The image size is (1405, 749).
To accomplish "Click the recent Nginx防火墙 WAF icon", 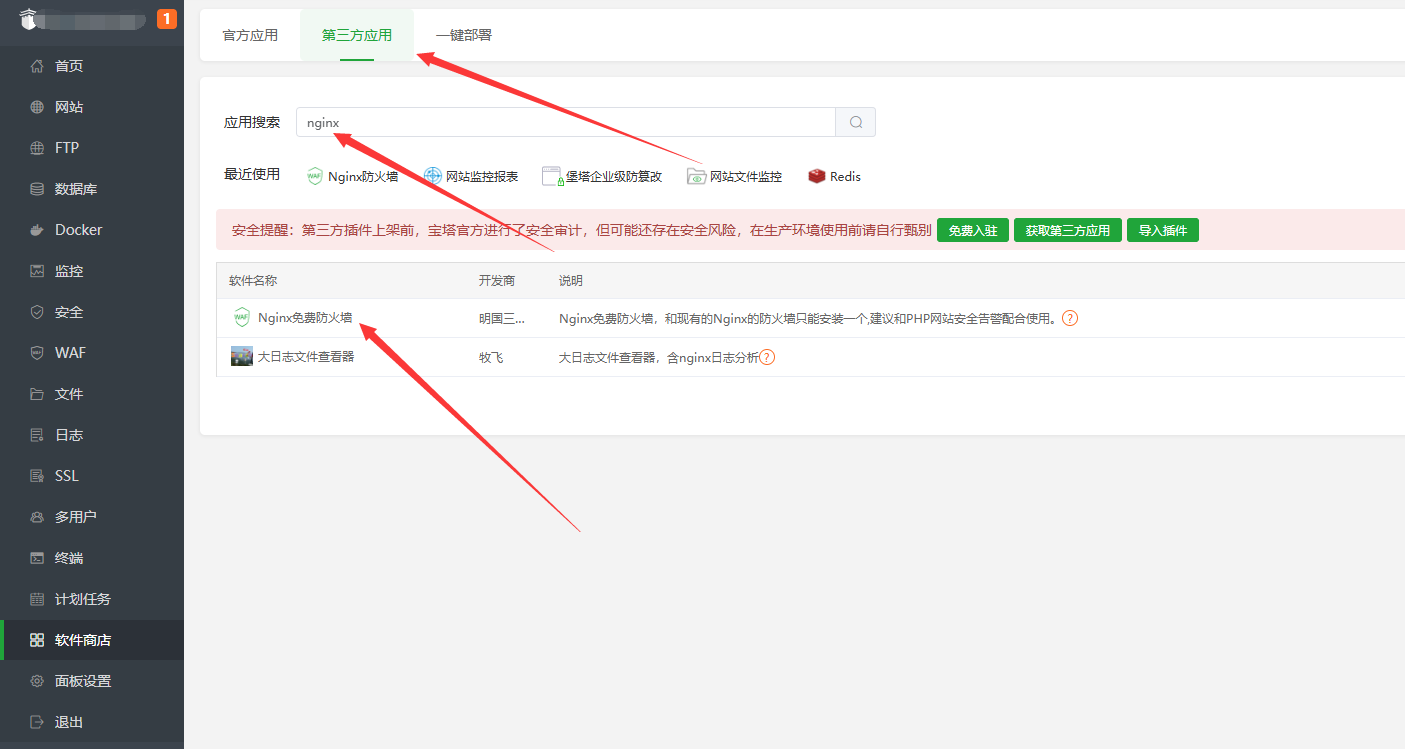I will (x=315, y=176).
